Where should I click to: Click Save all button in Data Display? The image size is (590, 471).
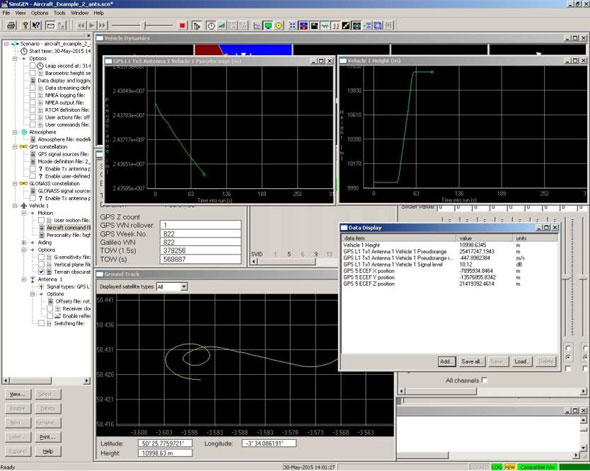click(x=471, y=362)
